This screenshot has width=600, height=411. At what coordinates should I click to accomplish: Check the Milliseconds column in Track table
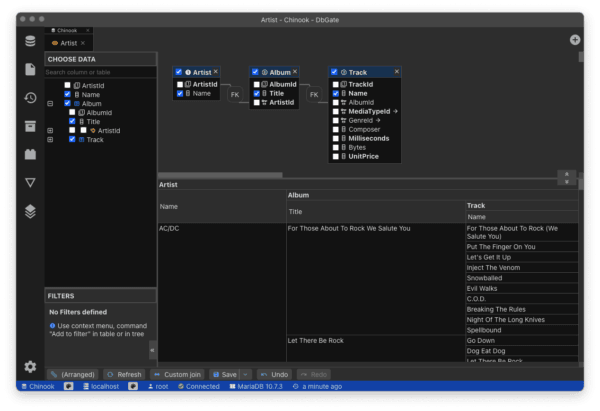tap(336, 139)
